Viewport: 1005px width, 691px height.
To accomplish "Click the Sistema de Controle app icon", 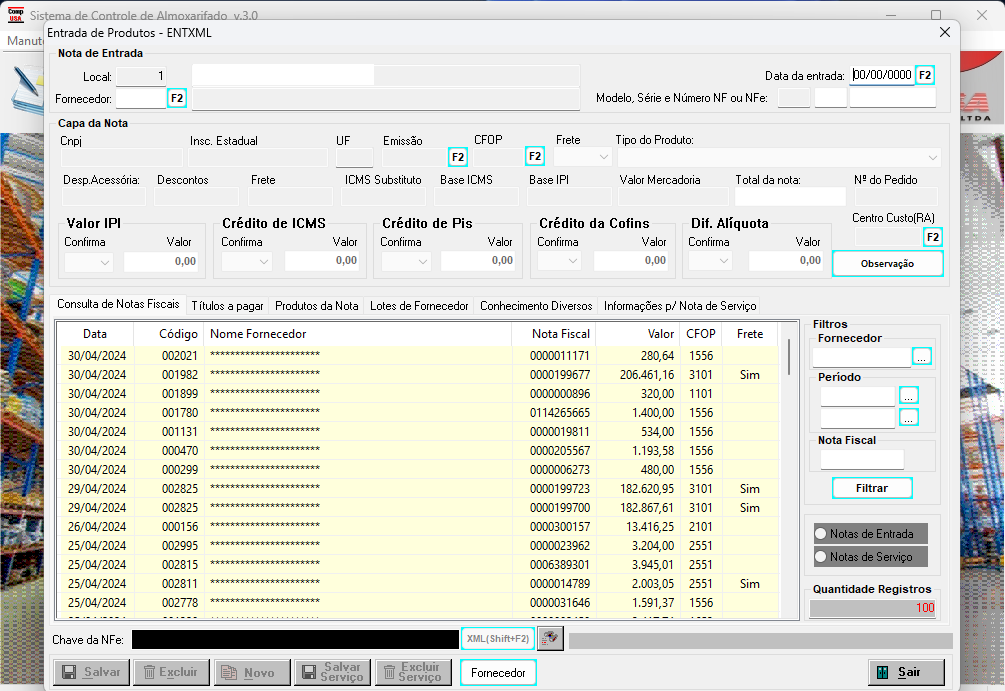I will pos(15,15).
